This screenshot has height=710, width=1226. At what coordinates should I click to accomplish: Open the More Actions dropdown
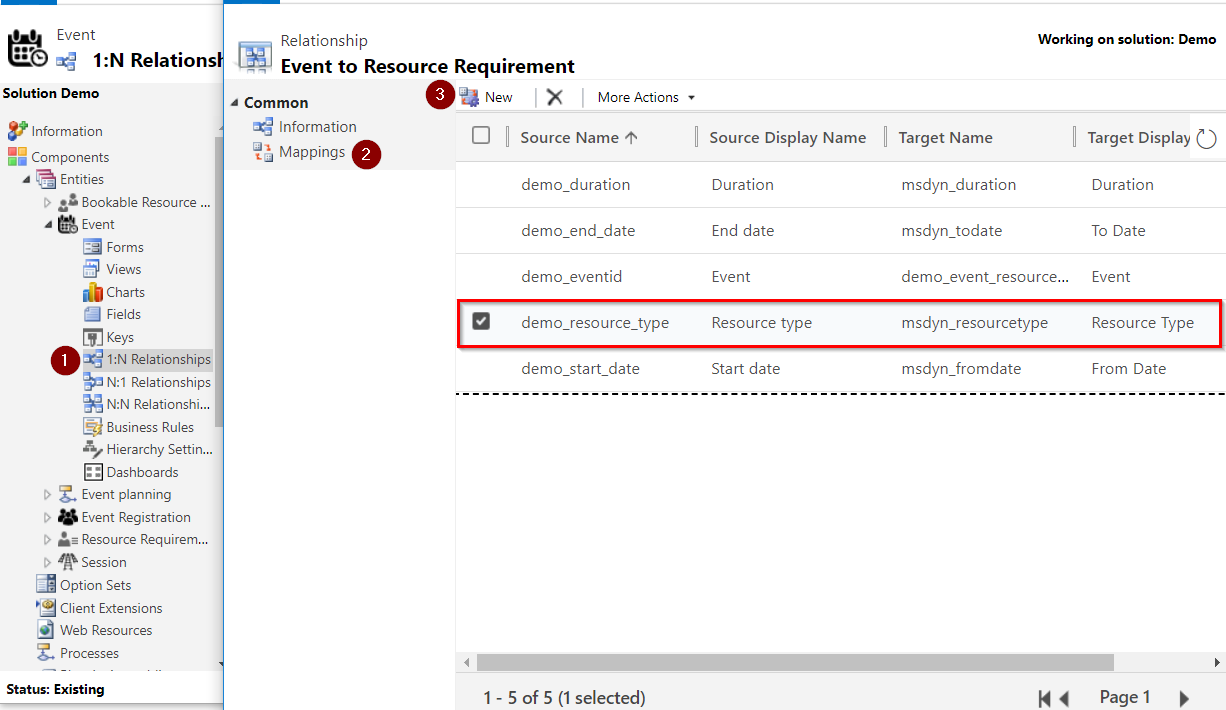click(645, 97)
